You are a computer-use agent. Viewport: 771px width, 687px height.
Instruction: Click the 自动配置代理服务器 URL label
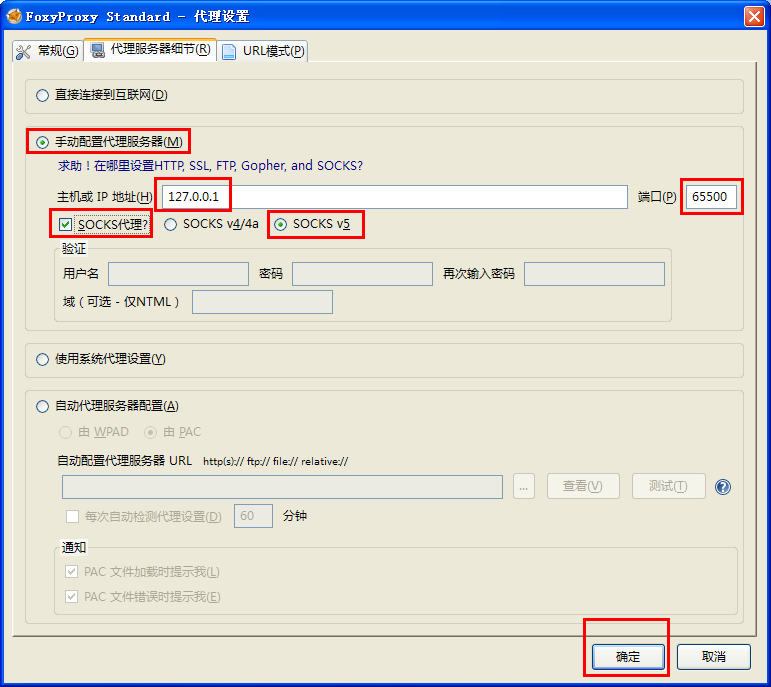pyautogui.click(x=124, y=461)
